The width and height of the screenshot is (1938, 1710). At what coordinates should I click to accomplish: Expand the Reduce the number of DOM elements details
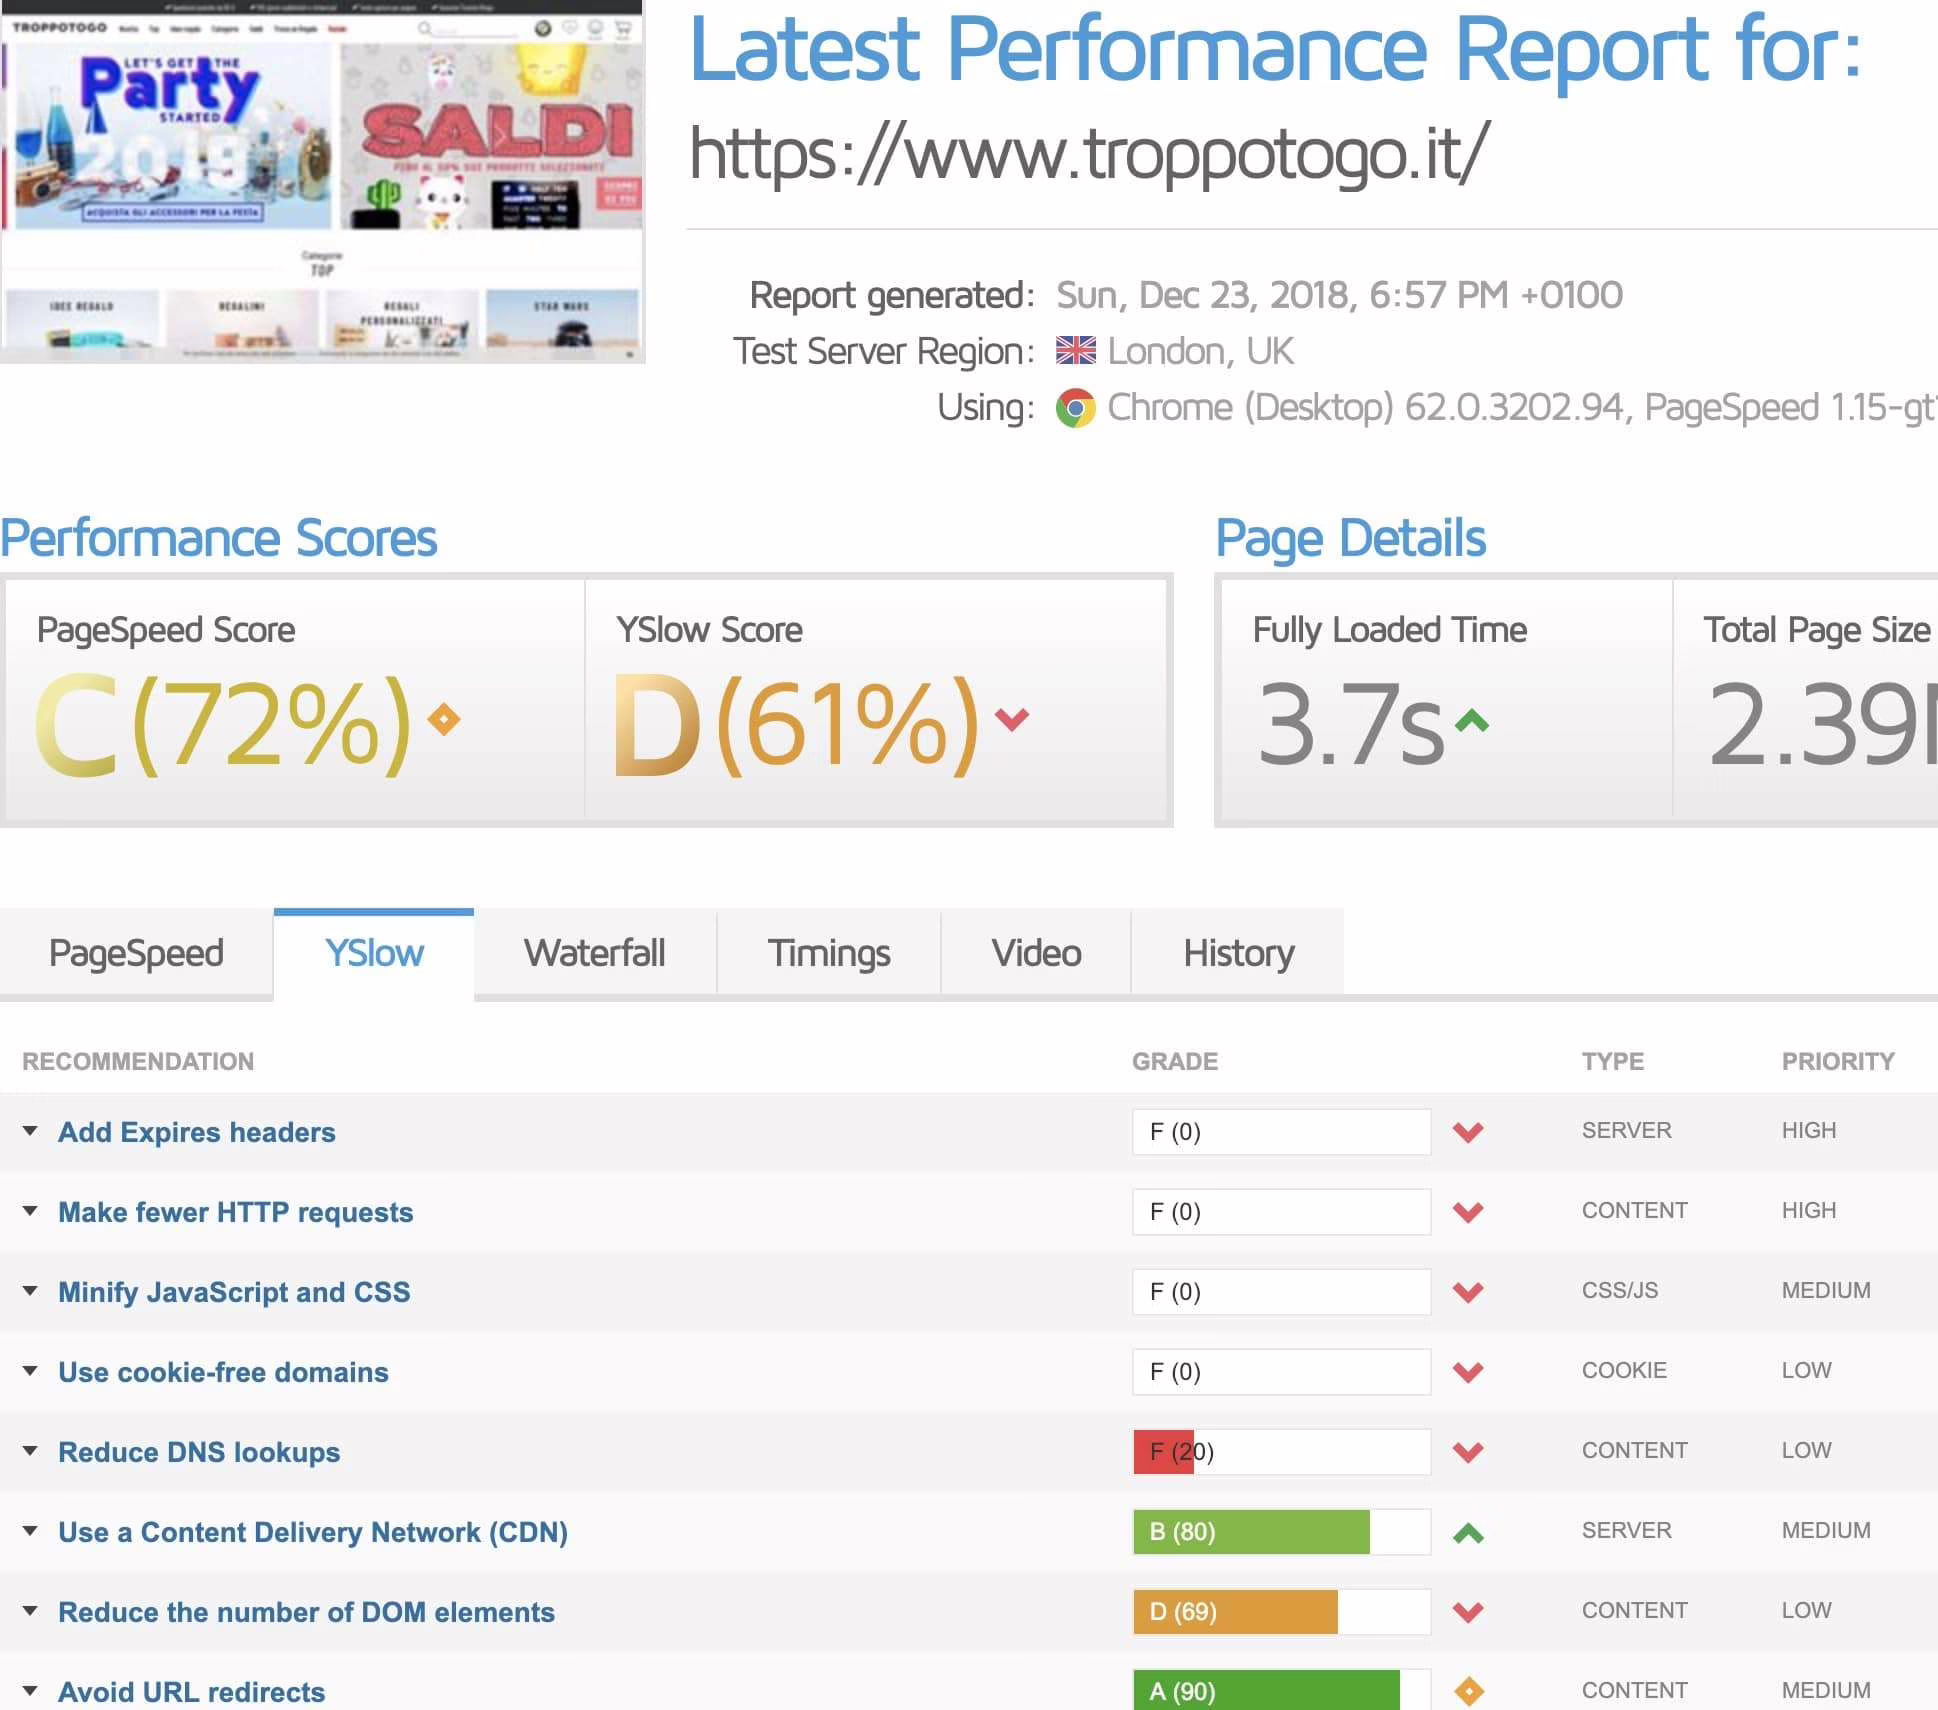[x=30, y=1611]
